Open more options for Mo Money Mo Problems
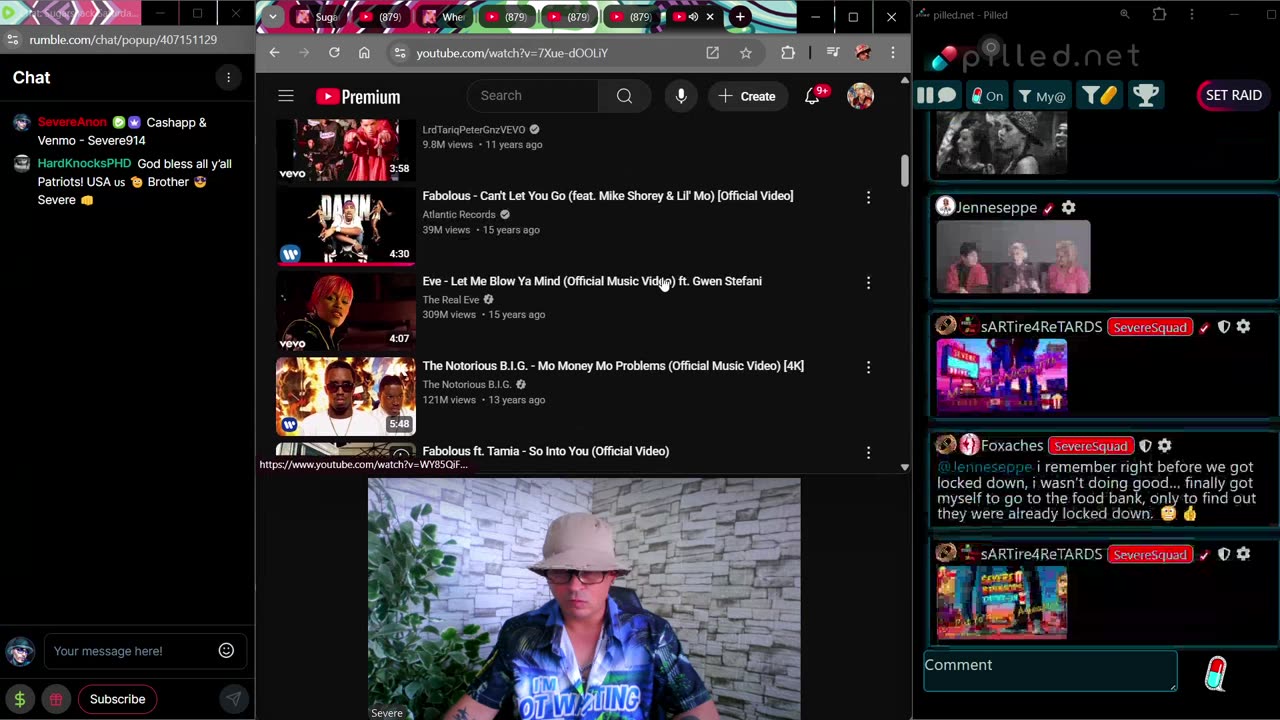1280x720 pixels. [868, 368]
